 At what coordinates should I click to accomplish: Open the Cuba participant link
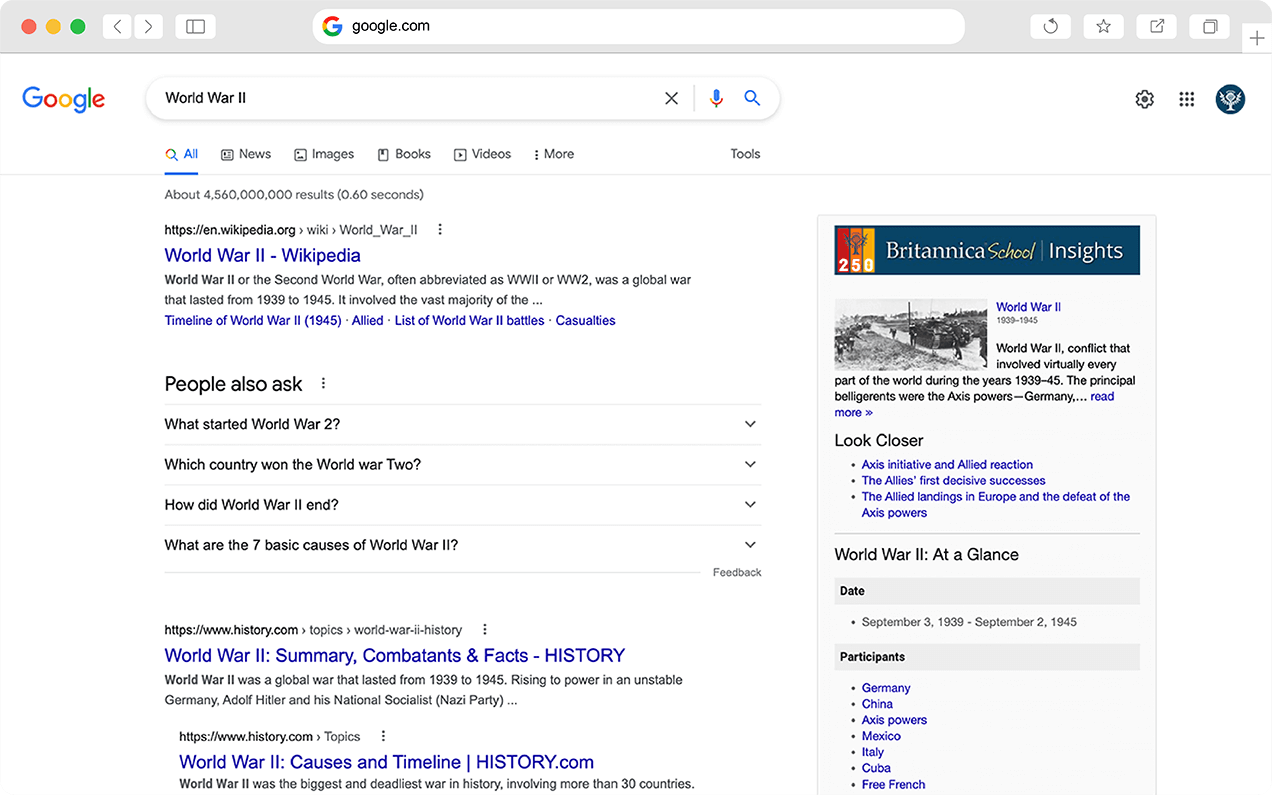click(x=876, y=768)
